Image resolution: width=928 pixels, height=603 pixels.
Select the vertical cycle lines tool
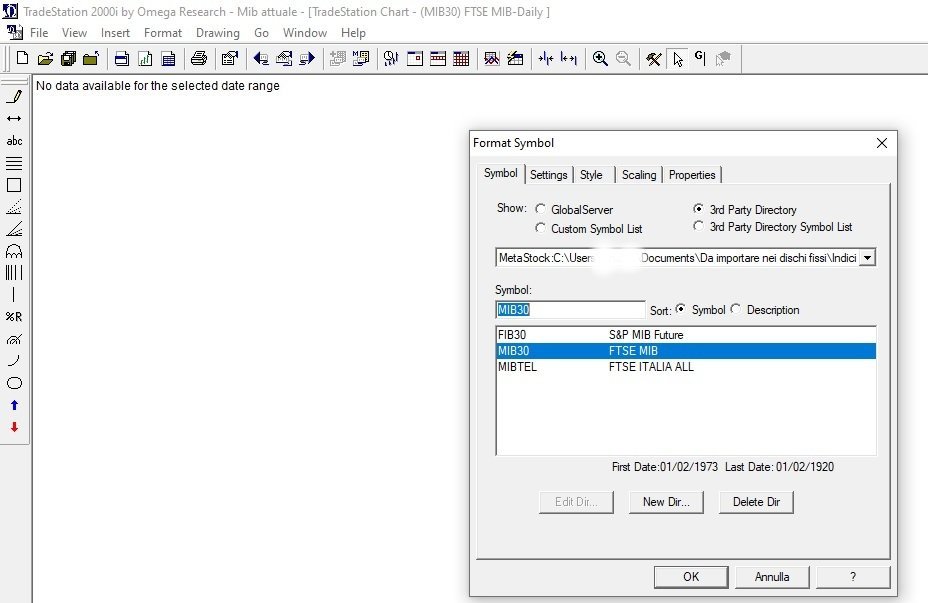[x=14, y=273]
